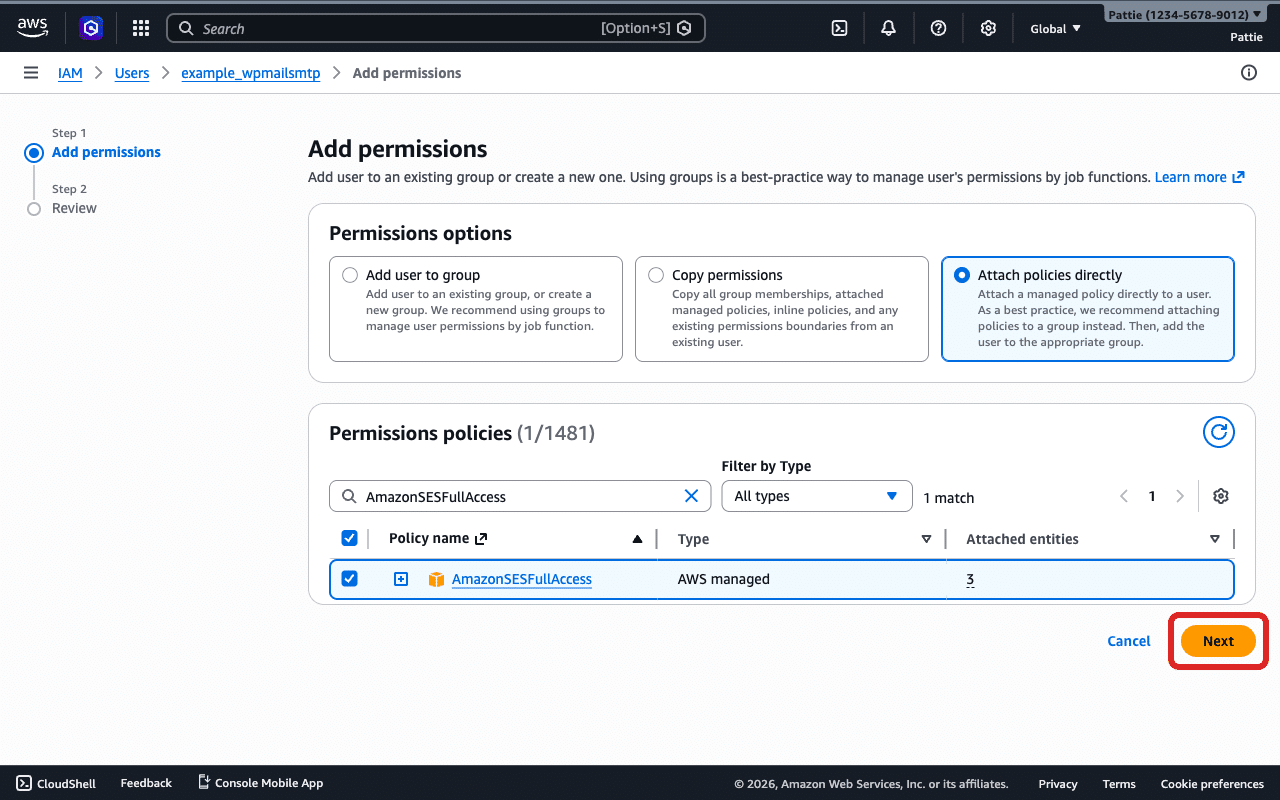Sort by Policy name column arrow
1280x800 pixels.
(637, 539)
